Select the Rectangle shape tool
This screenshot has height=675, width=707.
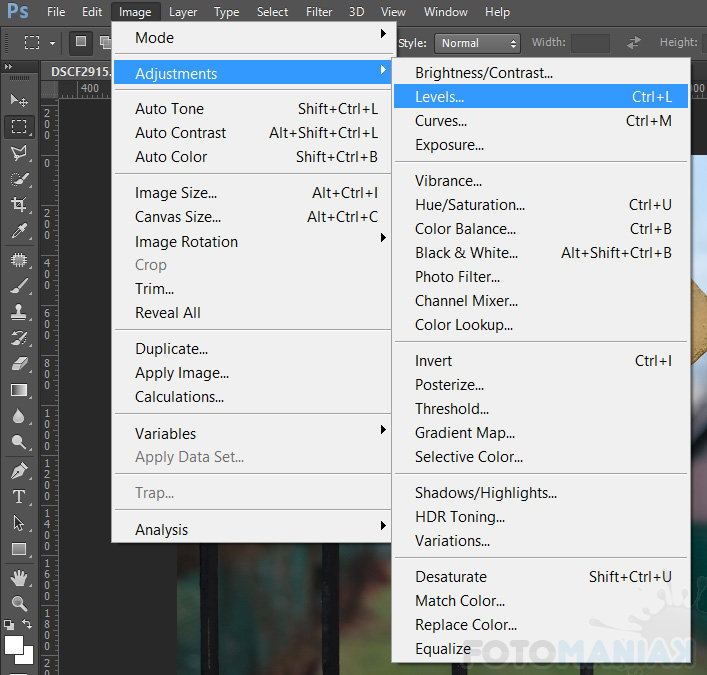pyautogui.click(x=19, y=549)
